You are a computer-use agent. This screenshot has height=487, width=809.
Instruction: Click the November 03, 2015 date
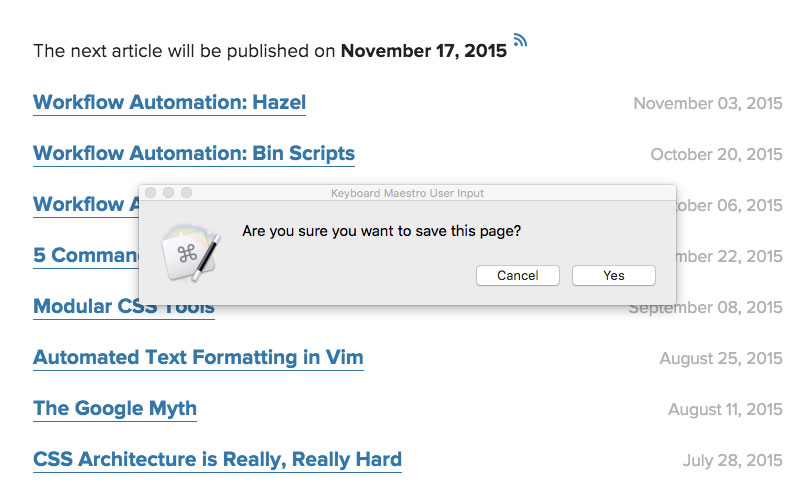[707, 103]
